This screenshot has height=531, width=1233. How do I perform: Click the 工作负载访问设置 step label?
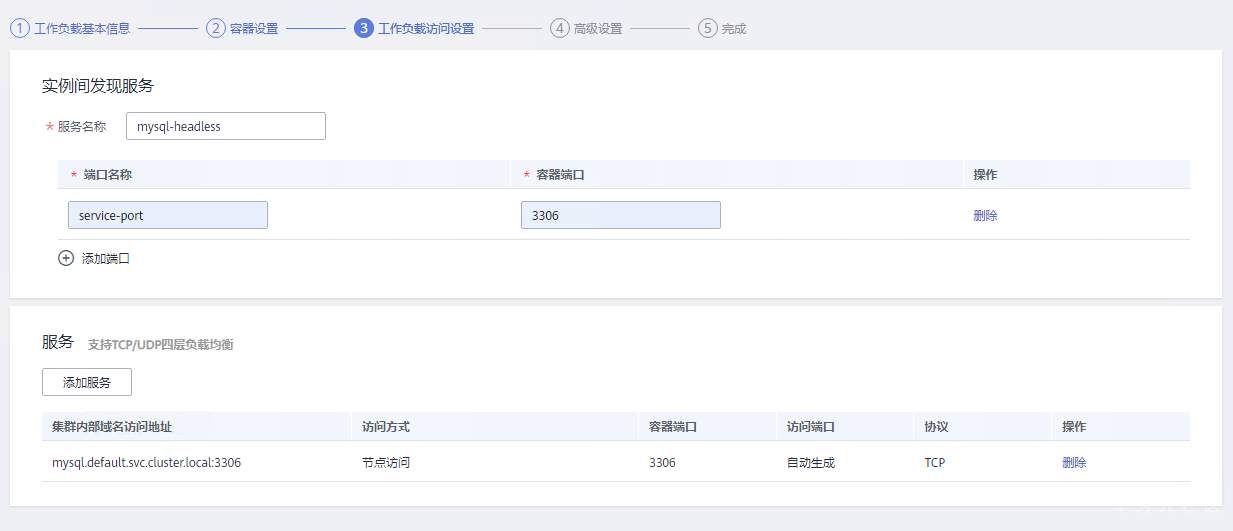click(x=426, y=29)
